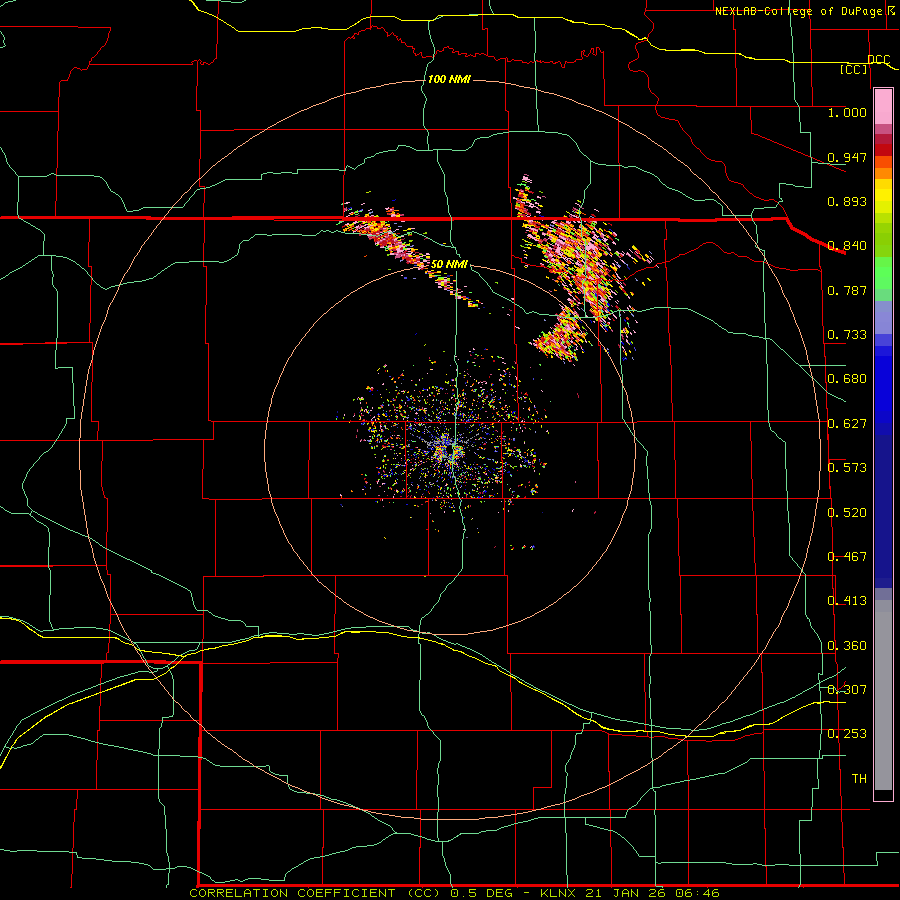This screenshot has height=900, width=900.
Task: Select the 0.840 scale value
Action: (847, 246)
